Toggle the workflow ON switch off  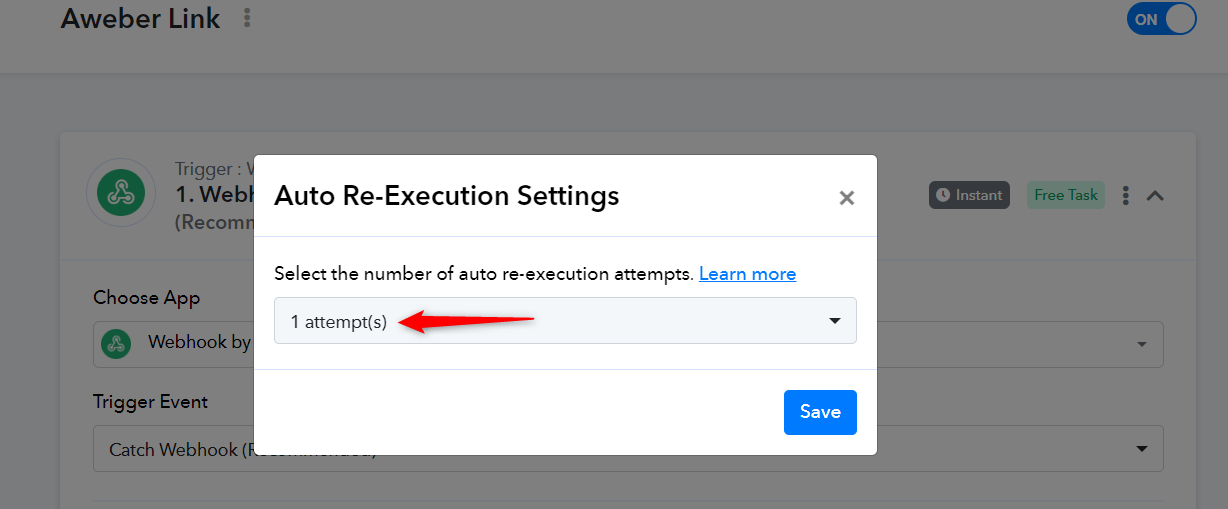coord(1161,19)
